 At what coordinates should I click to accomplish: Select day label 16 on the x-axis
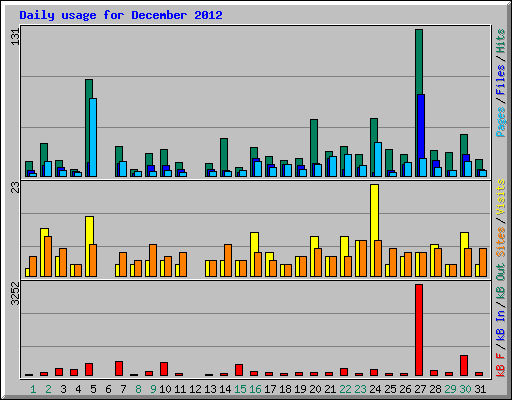tap(255, 389)
